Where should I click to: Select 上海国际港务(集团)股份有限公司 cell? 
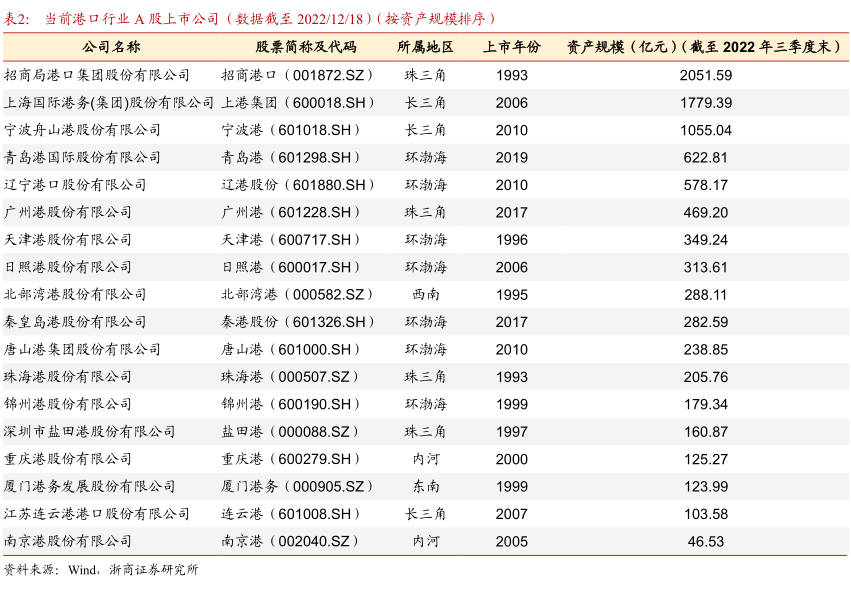coord(109,103)
